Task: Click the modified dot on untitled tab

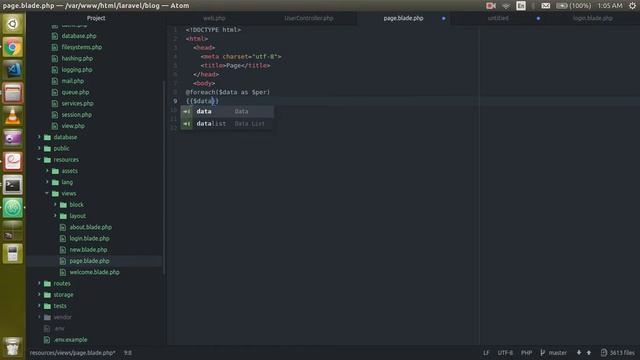Action: click(538, 18)
